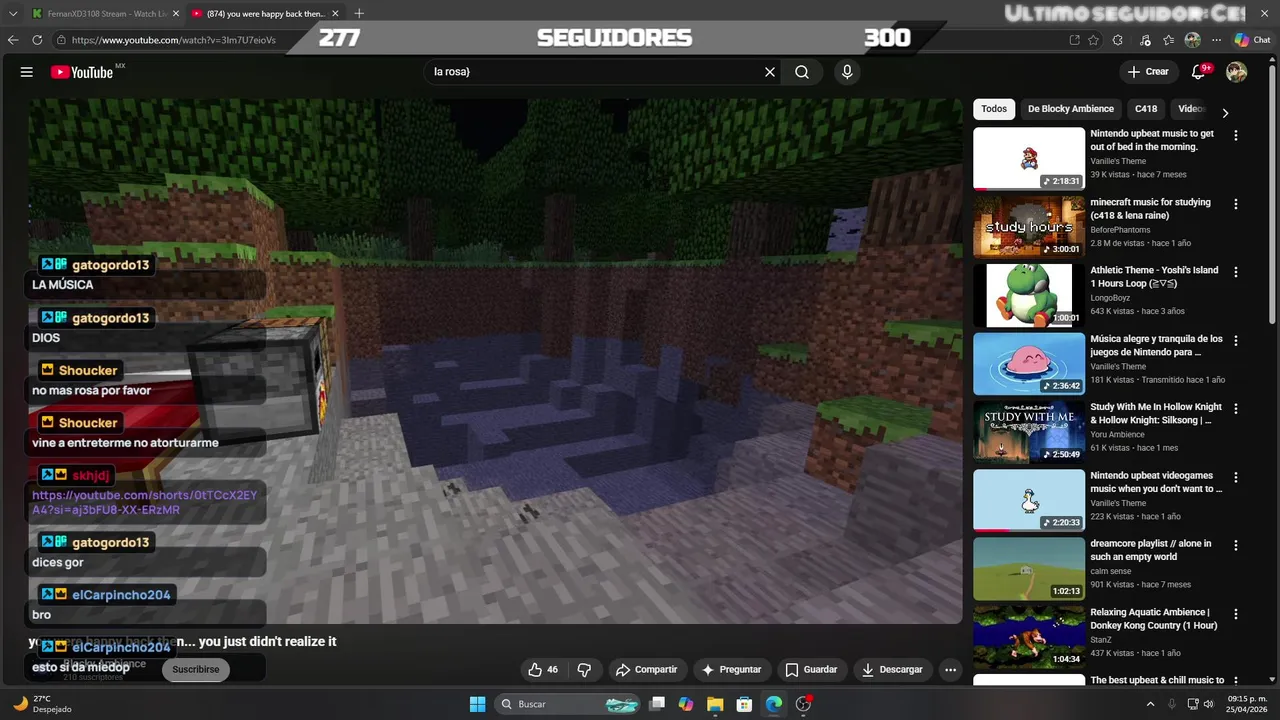The height and width of the screenshot is (720, 1280).
Task: Open the YouTube account avatar menu
Action: click(1237, 72)
